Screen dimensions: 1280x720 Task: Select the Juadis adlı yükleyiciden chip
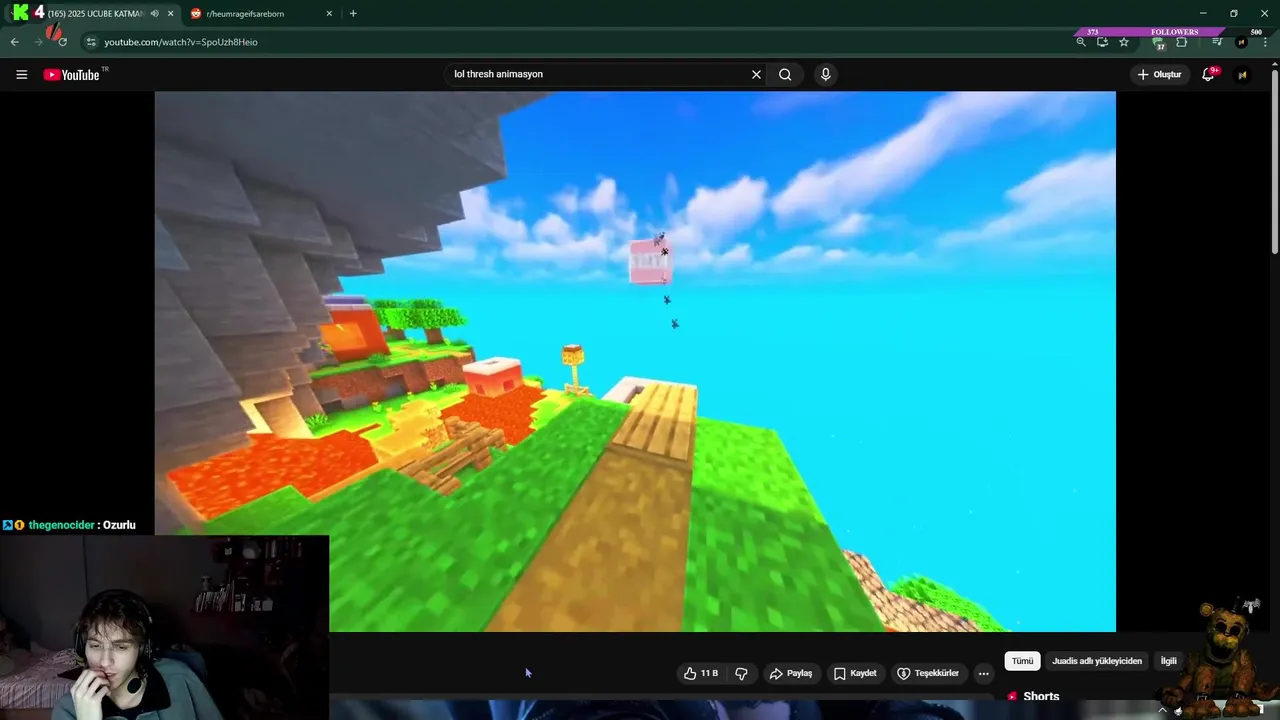1096,661
